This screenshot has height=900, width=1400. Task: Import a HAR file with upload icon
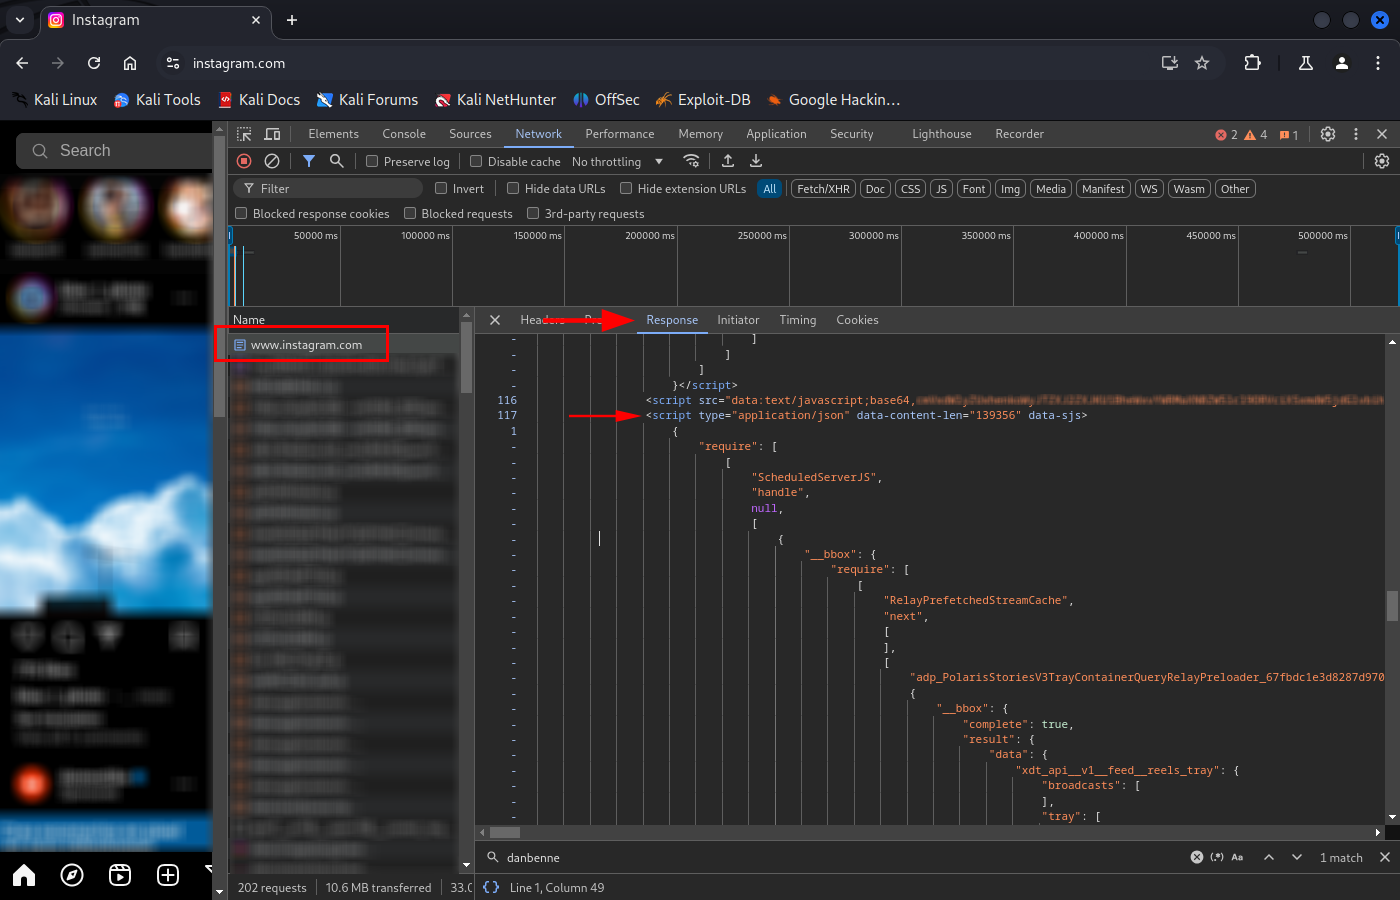[728, 161]
